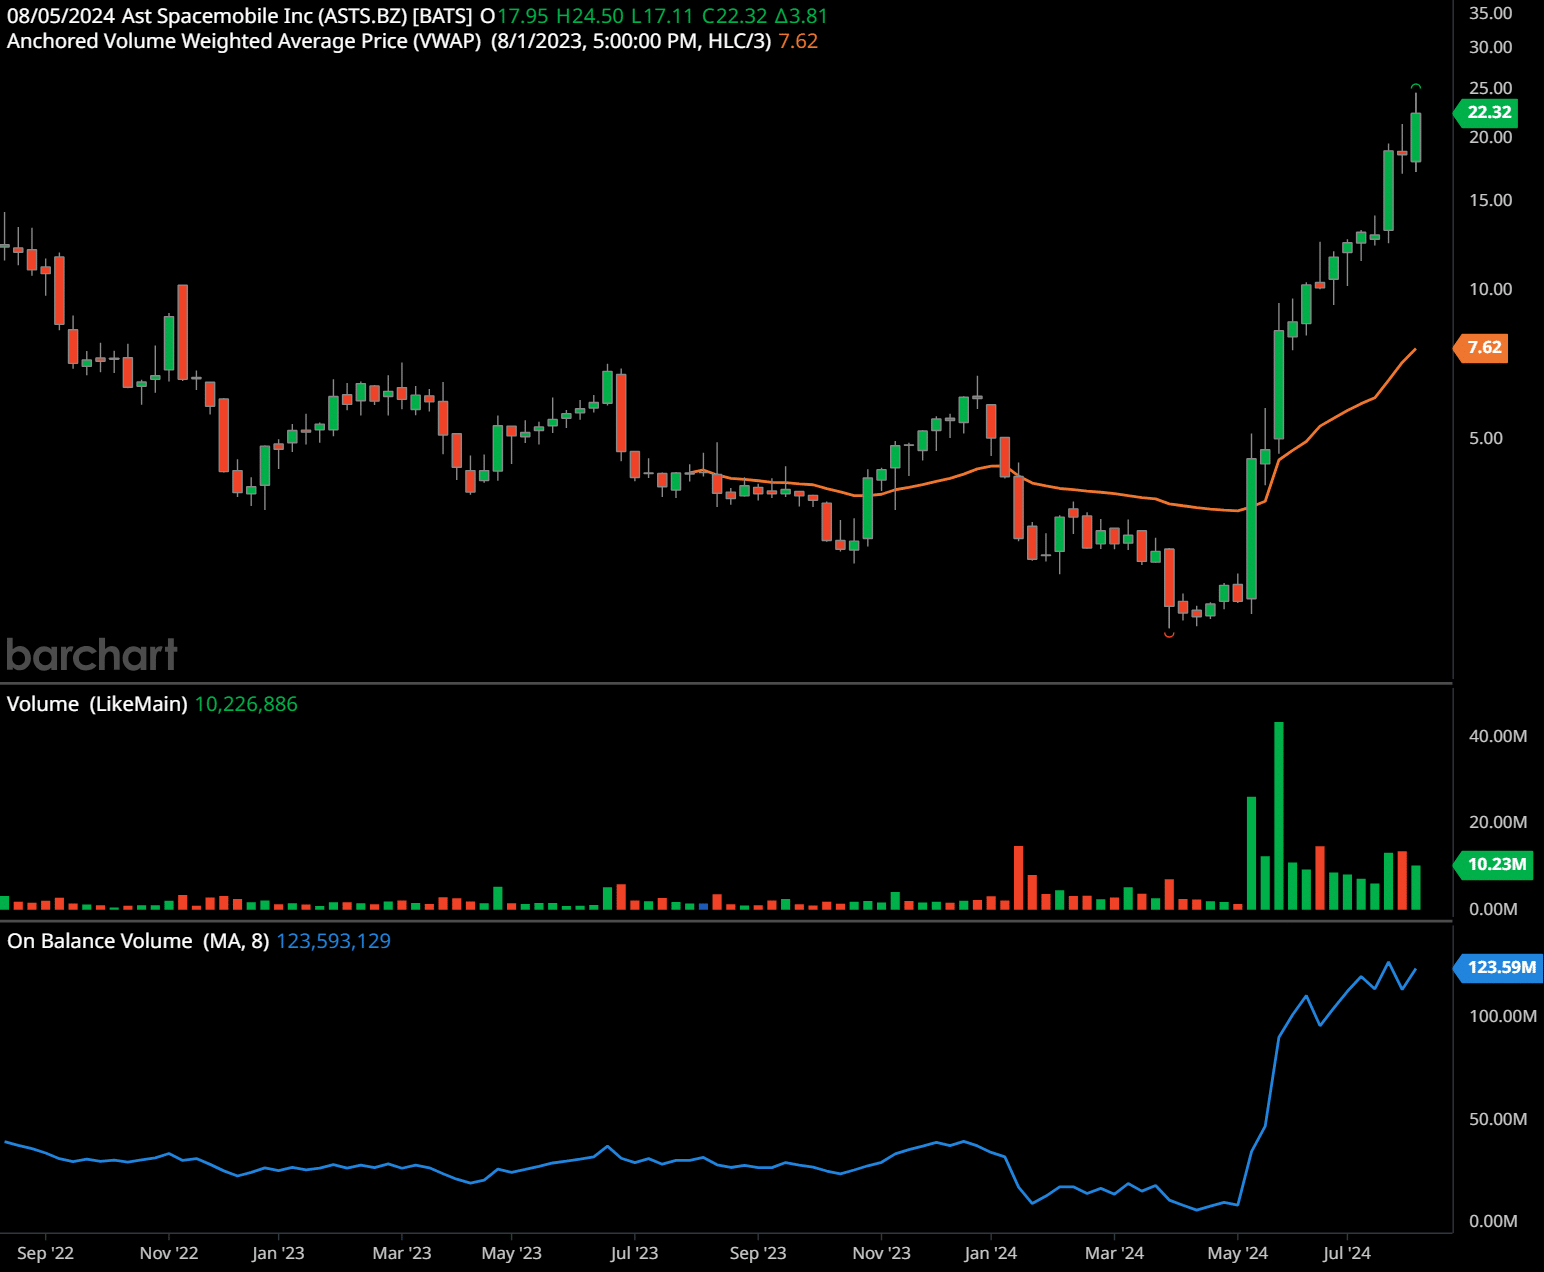
Task: Click the 15.00 price axis label
Action: [1490, 200]
